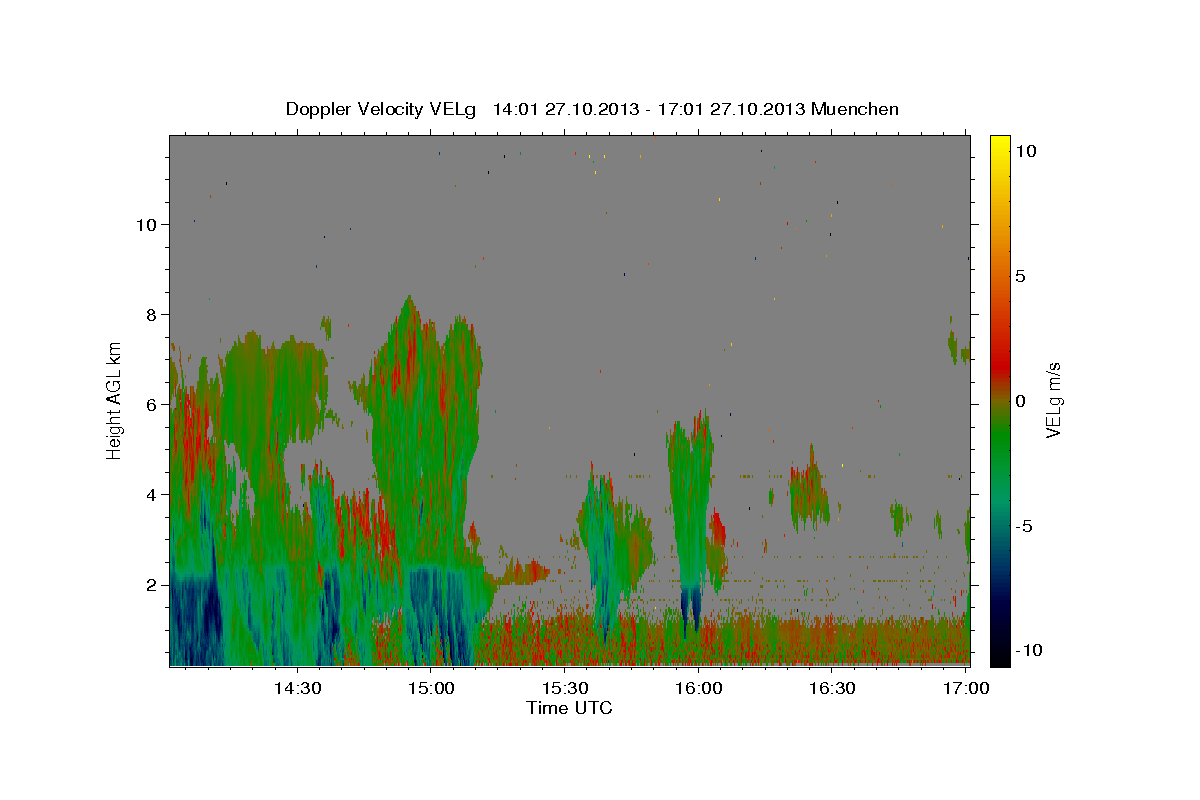Click the 'Time UTC' axis label
The image size is (1200, 800).
pyautogui.click(x=569, y=708)
